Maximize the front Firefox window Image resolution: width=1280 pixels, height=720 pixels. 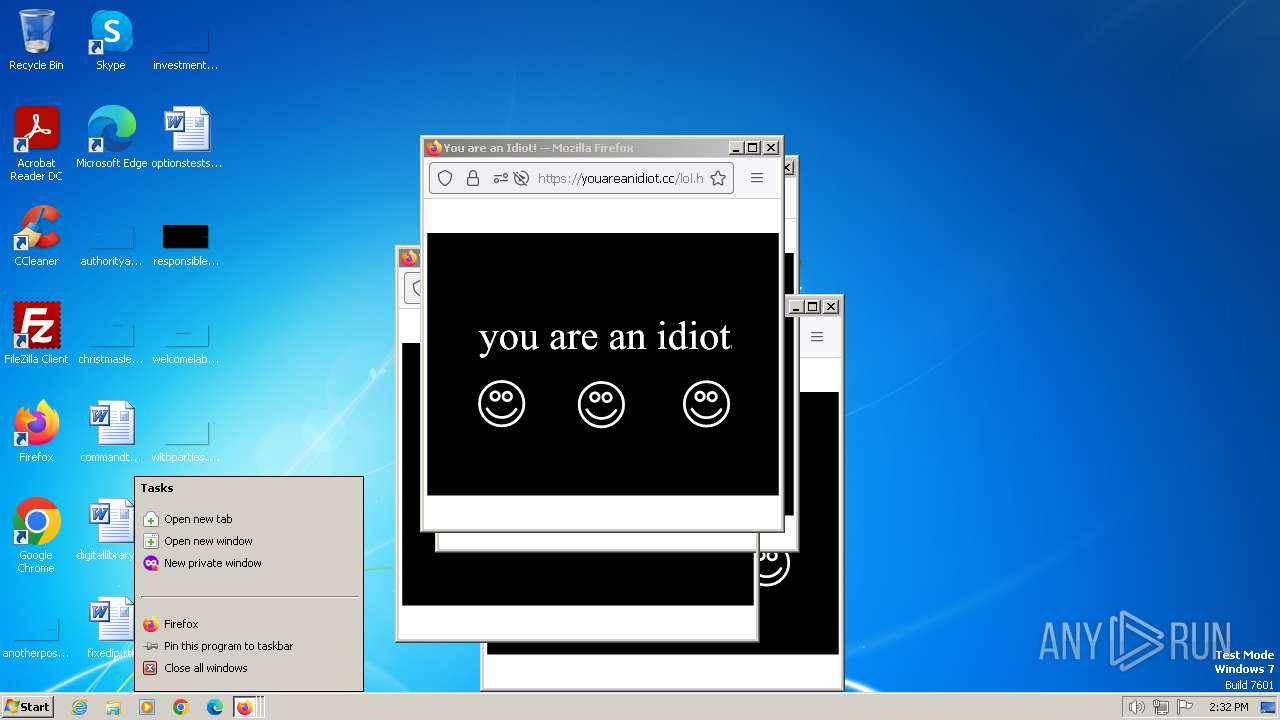point(753,148)
